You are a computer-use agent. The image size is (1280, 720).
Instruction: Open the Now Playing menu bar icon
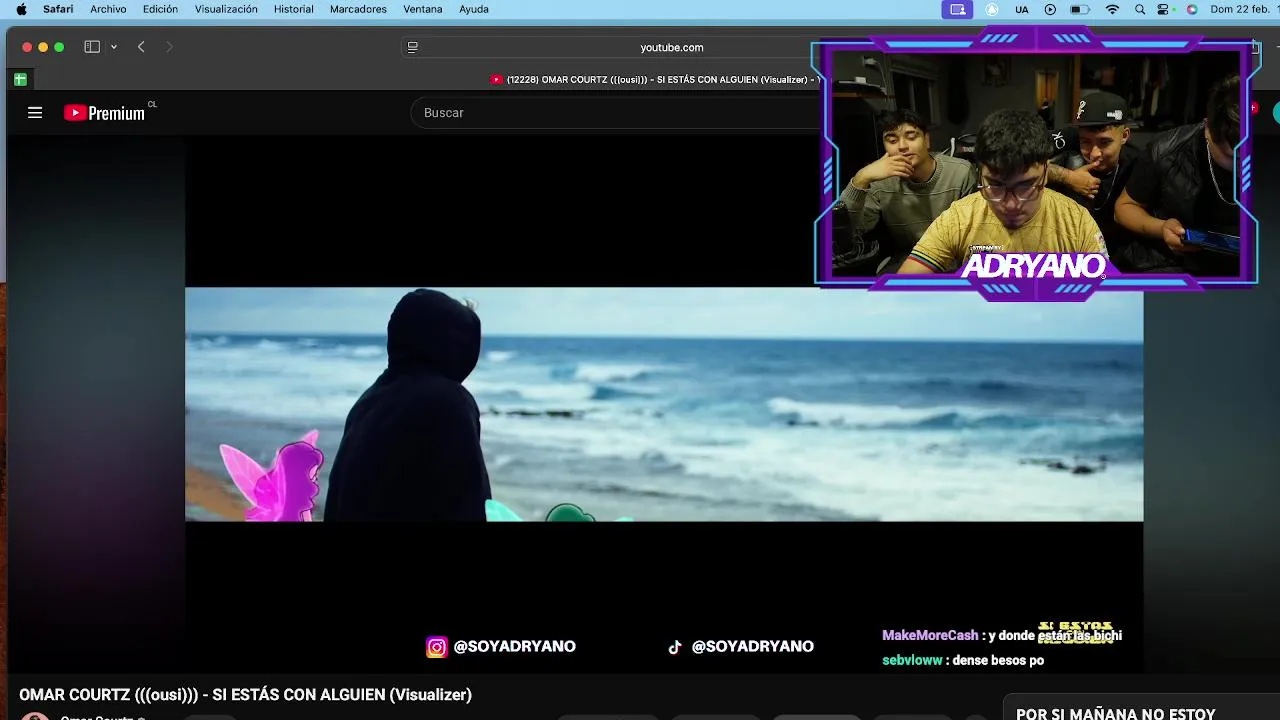[x=1050, y=9]
